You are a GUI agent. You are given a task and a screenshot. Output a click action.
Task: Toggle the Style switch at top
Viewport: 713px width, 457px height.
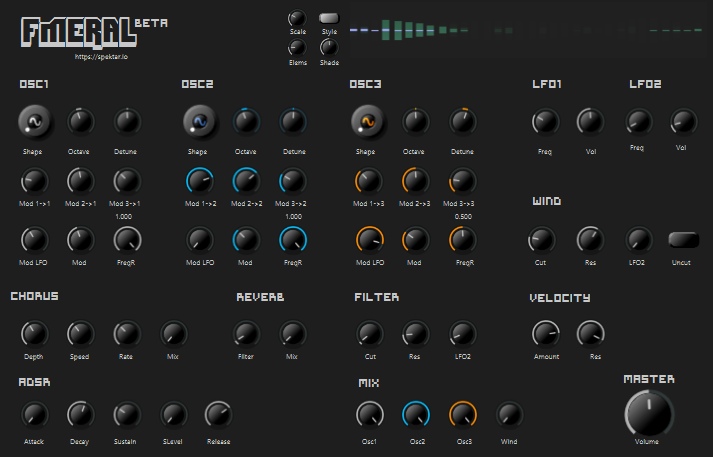click(329, 18)
